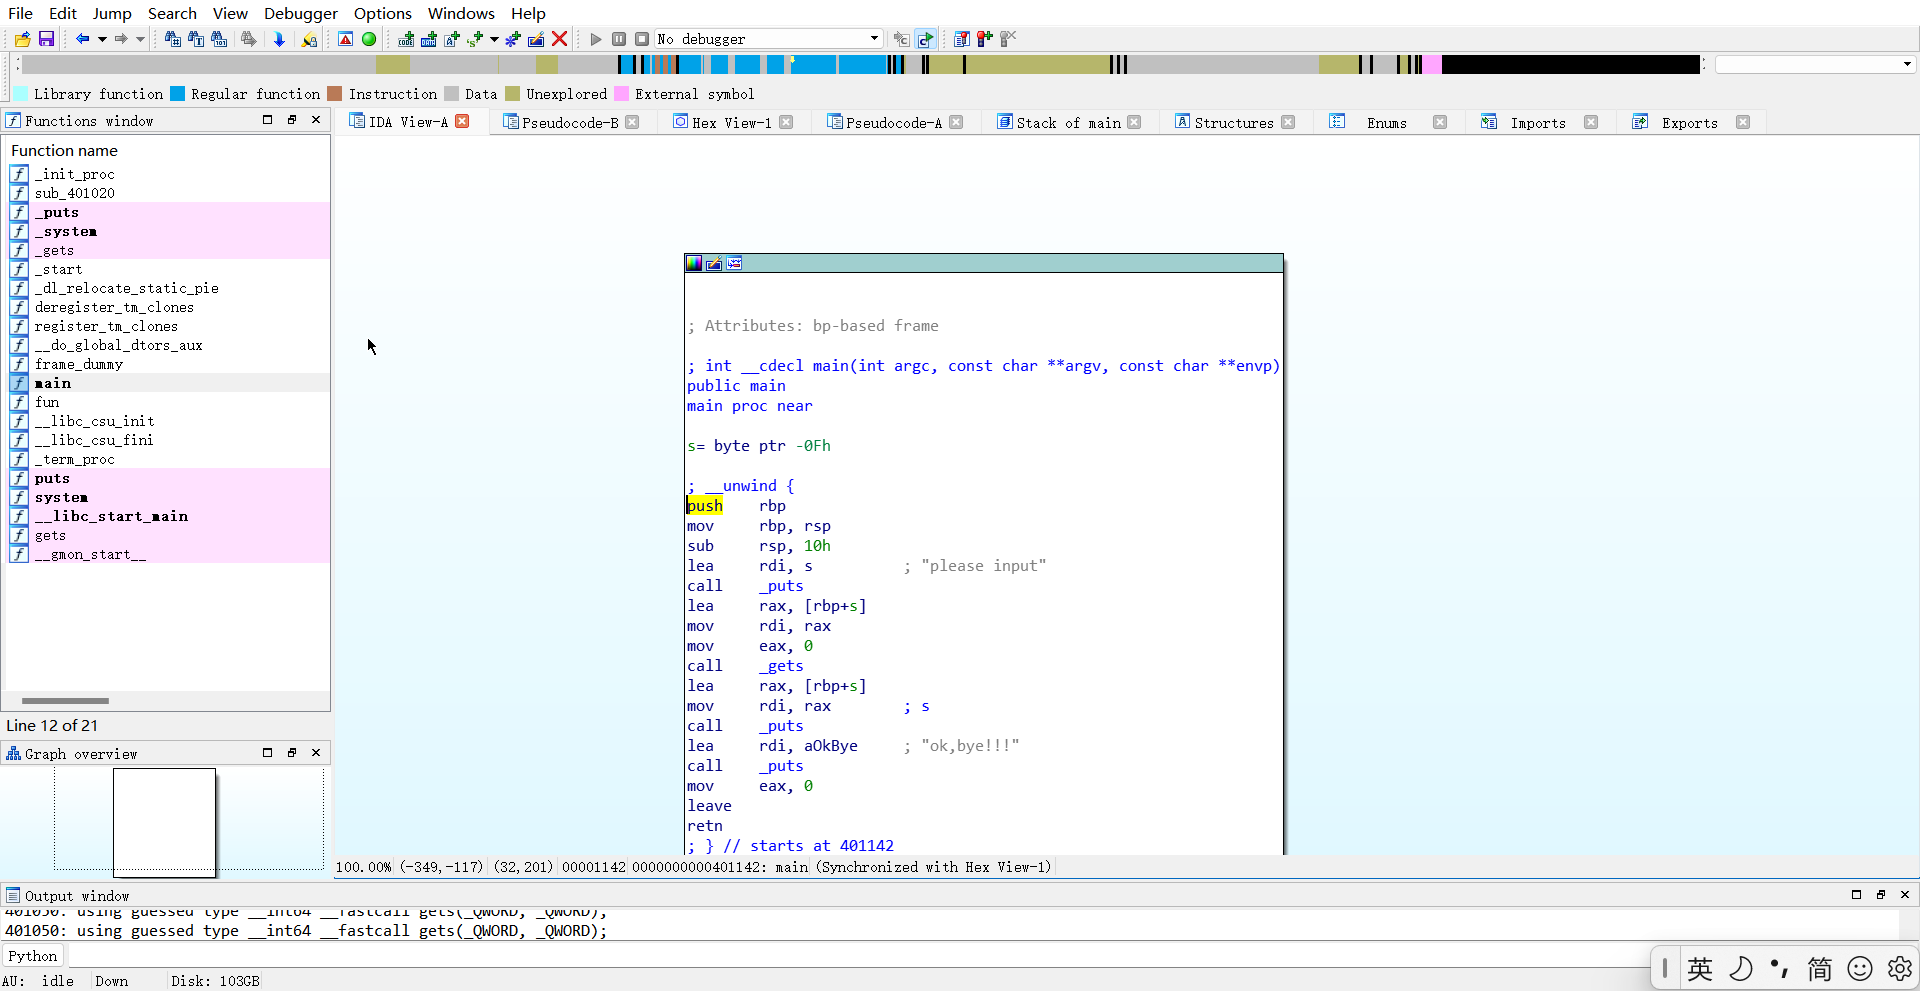Jump back with the blue left arrow
1920x991 pixels.
[x=82, y=39]
